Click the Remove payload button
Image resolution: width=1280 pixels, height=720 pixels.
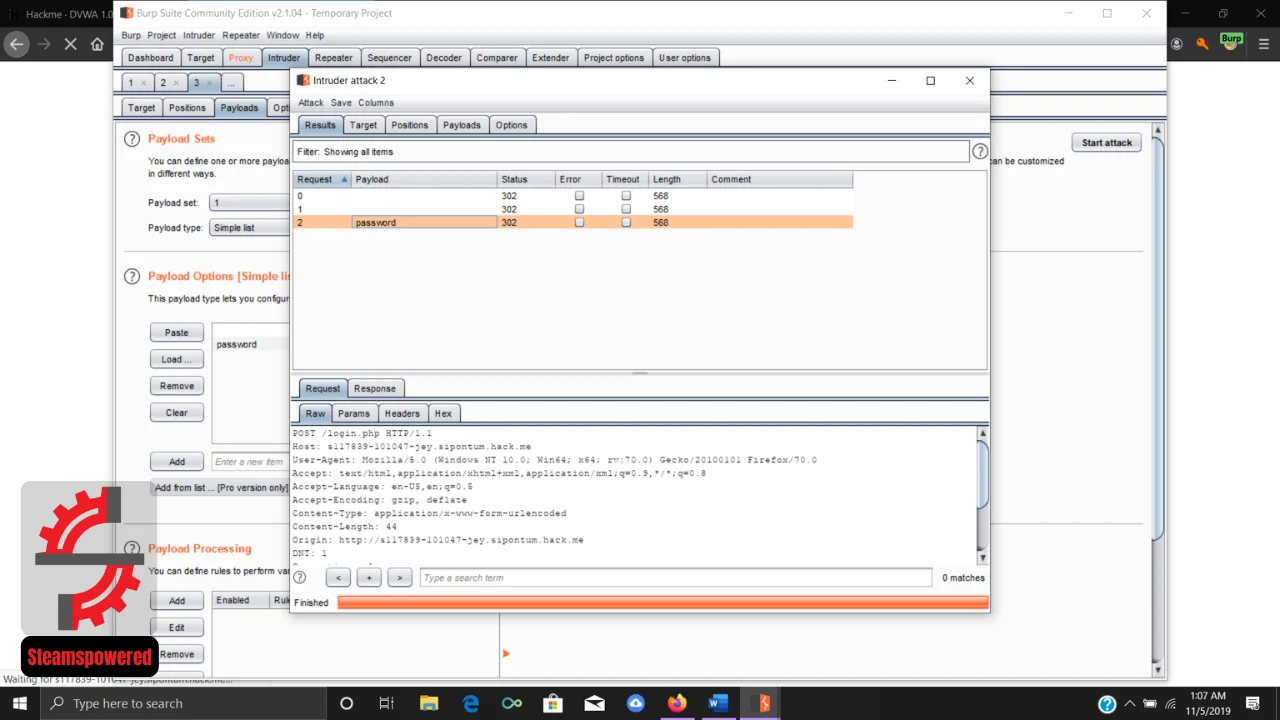[x=177, y=386]
